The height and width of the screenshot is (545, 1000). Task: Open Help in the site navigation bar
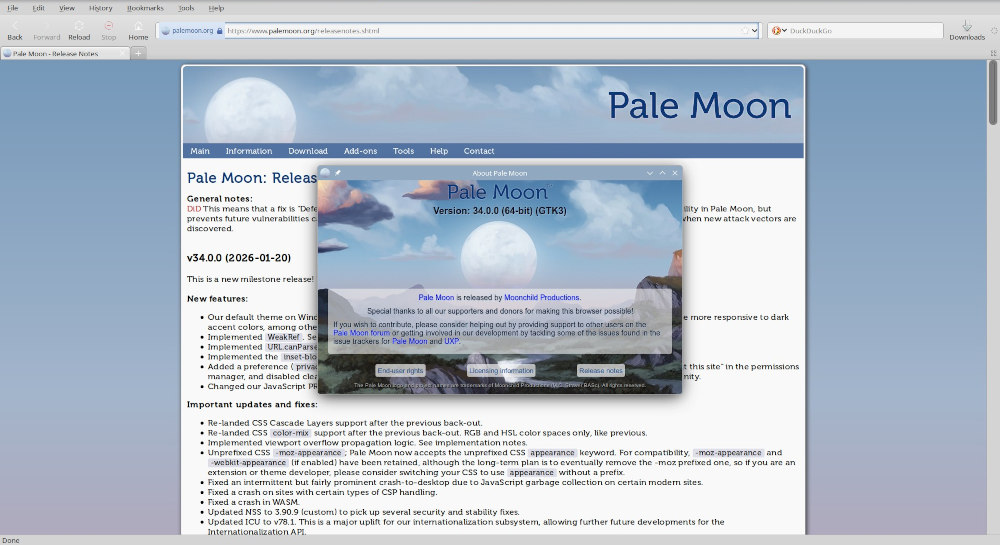(x=439, y=151)
